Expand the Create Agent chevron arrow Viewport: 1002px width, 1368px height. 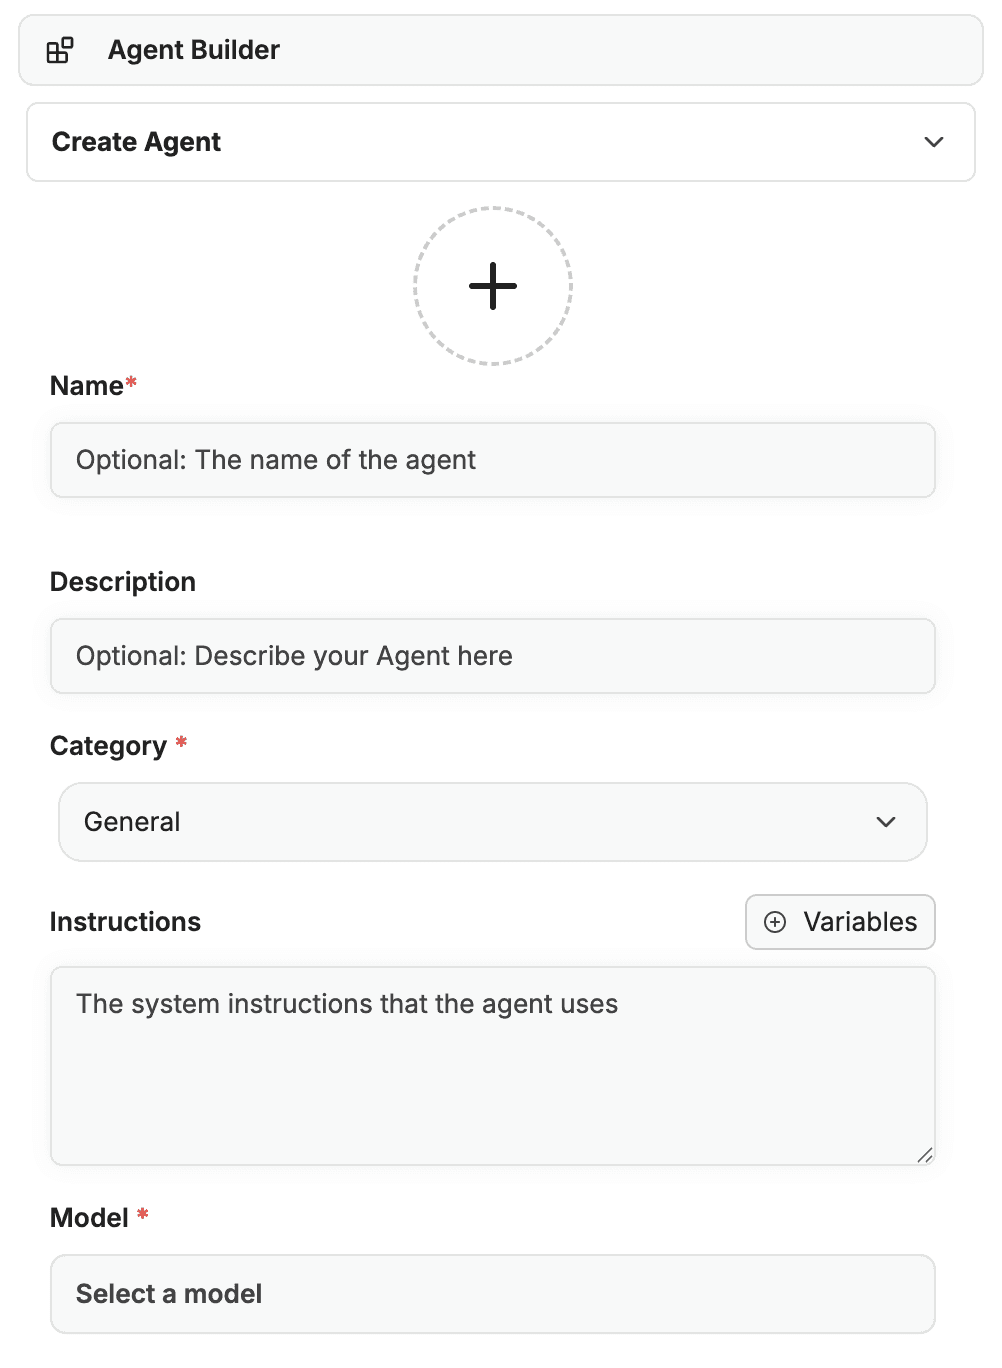click(934, 142)
